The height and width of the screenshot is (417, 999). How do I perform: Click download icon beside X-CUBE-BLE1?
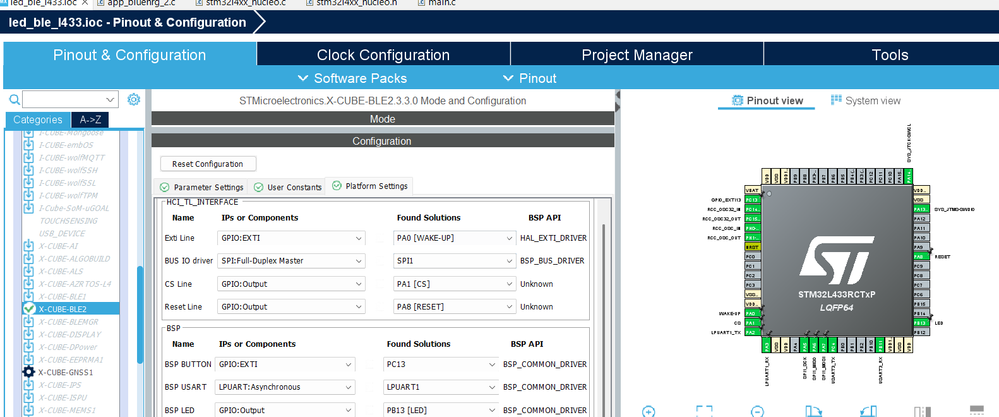(x=29, y=297)
